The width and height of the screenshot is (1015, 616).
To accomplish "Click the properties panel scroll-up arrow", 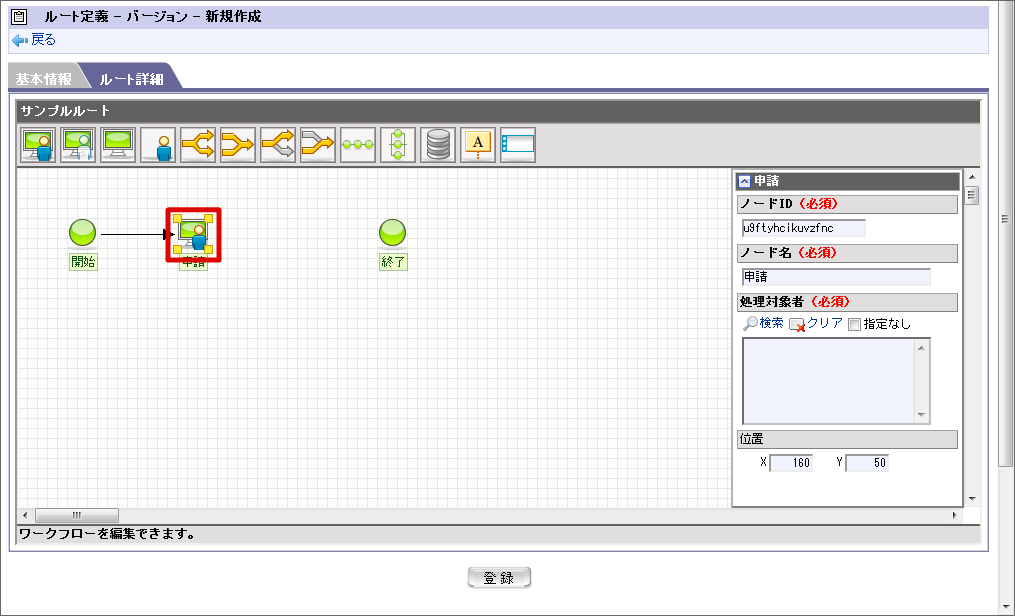I will click(972, 177).
